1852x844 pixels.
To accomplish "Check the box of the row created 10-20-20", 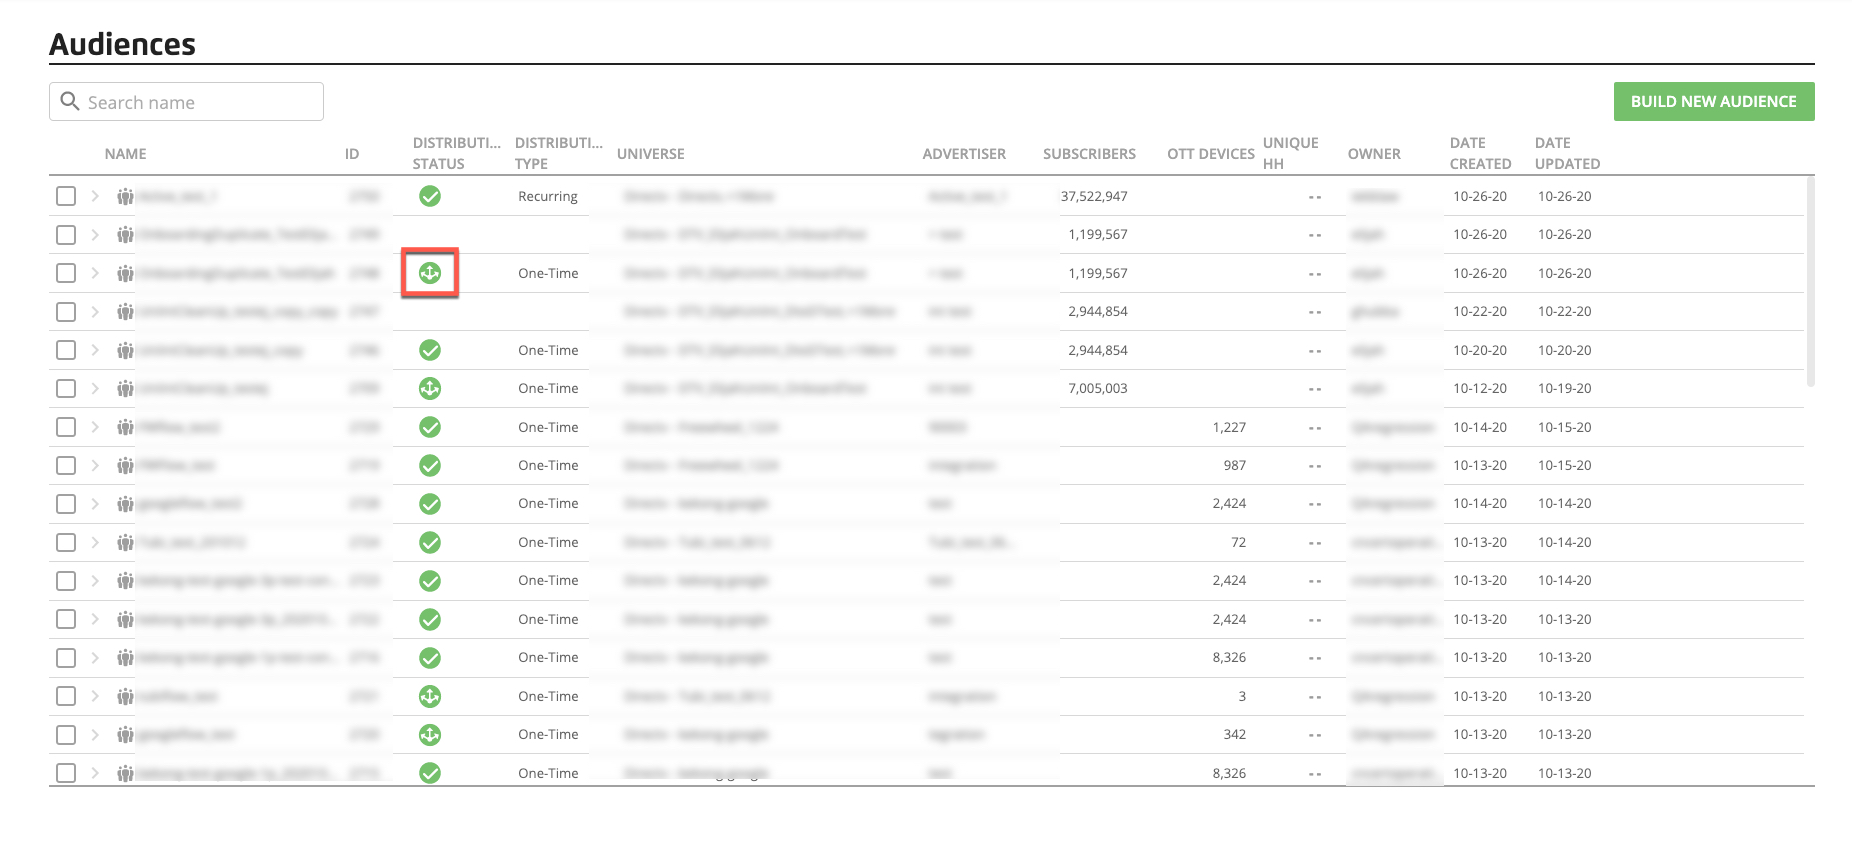I will (x=66, y=350).
